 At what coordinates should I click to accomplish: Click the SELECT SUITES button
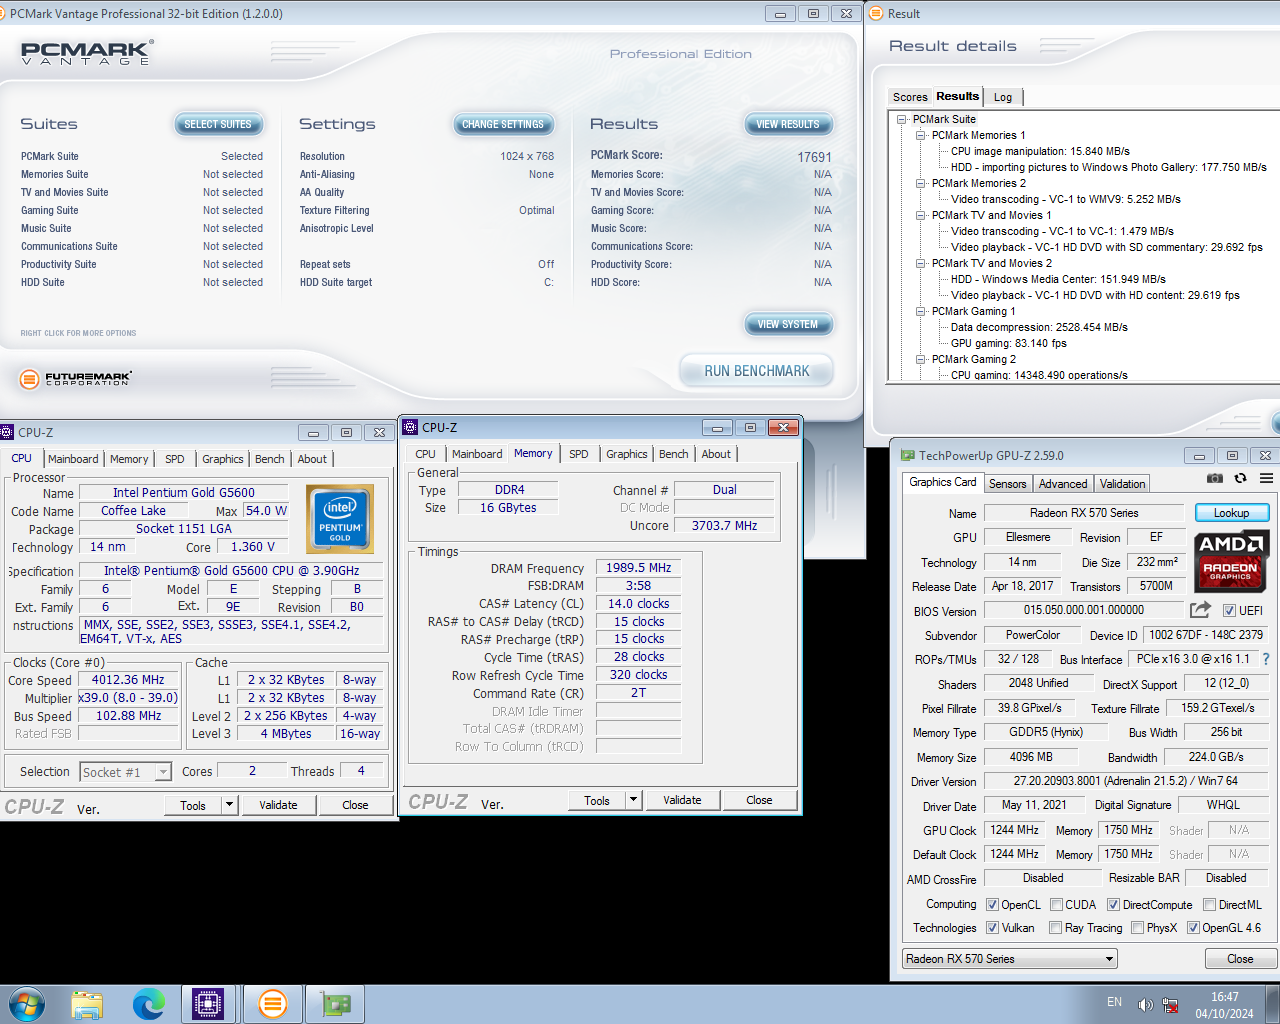click(x=218, y=124)
